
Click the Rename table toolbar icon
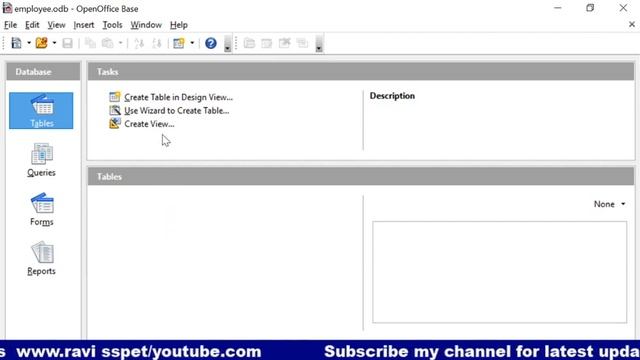click(302, 43)
